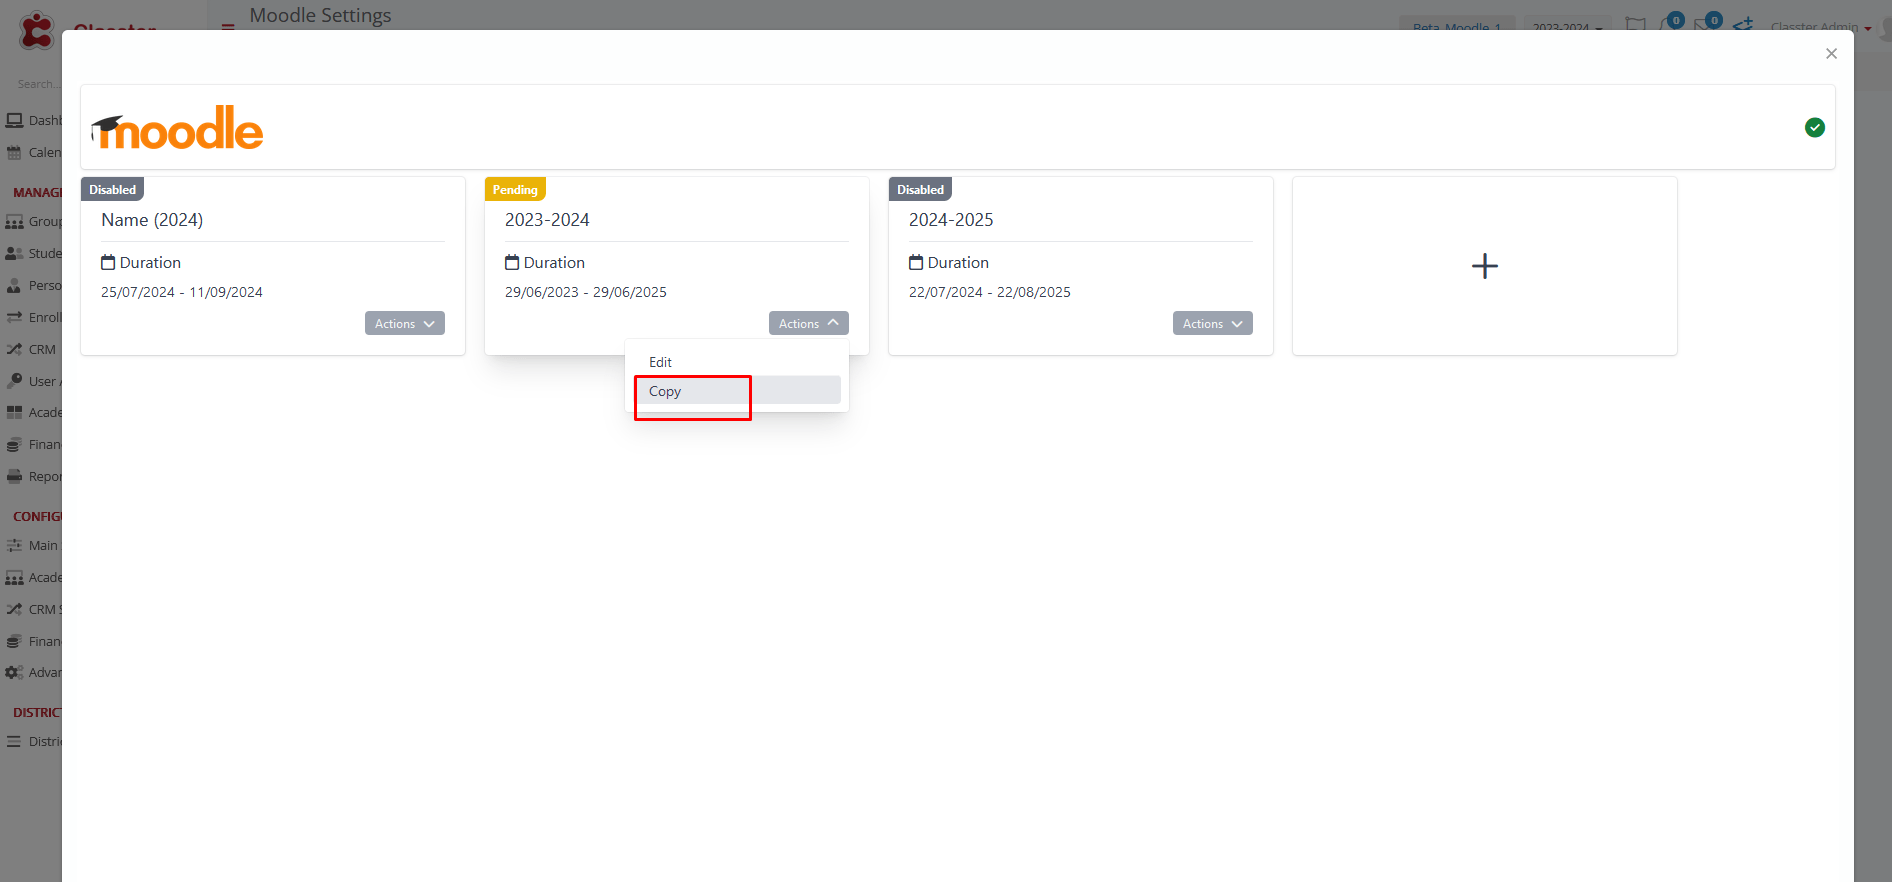Click Duration label on 2023-2024 card
Screen dimensions: 1892x882
[554, 263]
